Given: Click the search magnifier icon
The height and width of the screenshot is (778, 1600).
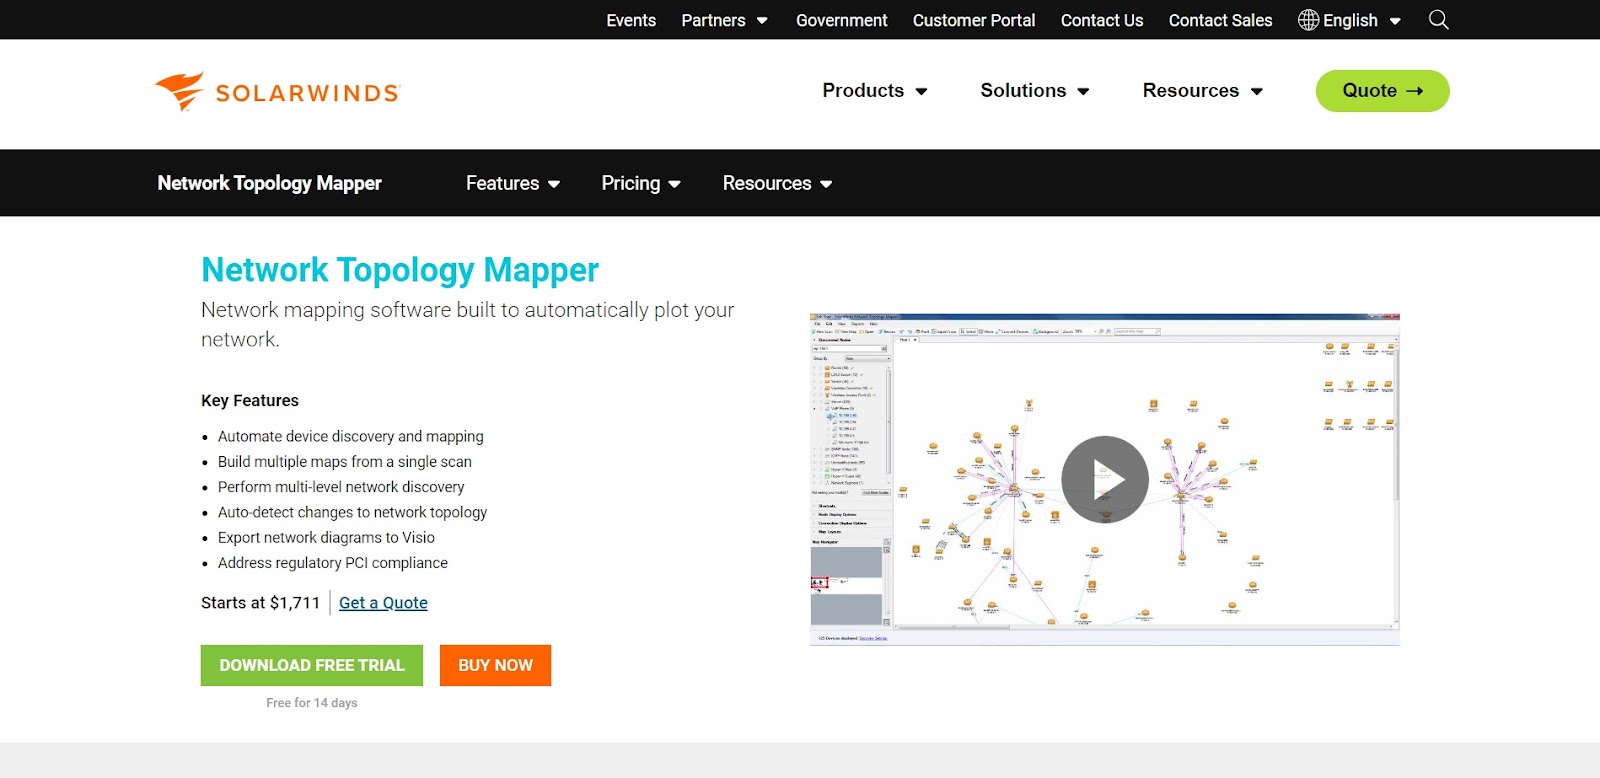Looking at the screenshot, I should click(1438, 20).
